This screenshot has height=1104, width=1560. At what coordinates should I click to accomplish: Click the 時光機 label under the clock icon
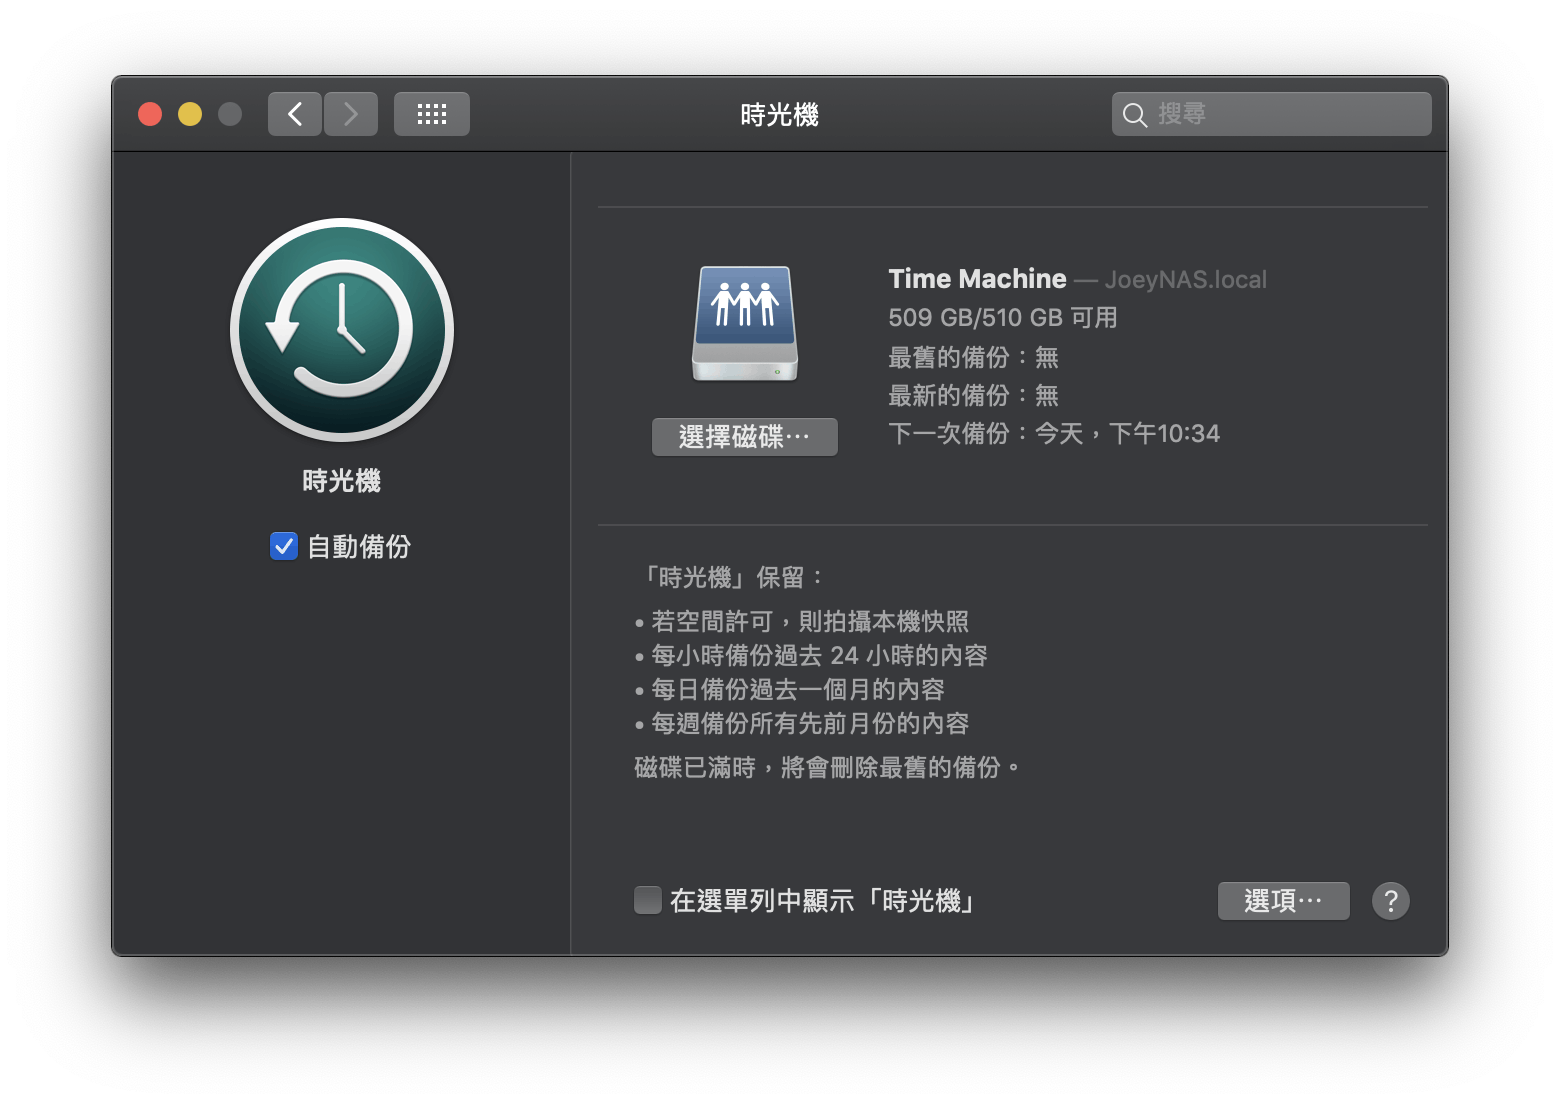pyautogui.click(x=342, y=481)
